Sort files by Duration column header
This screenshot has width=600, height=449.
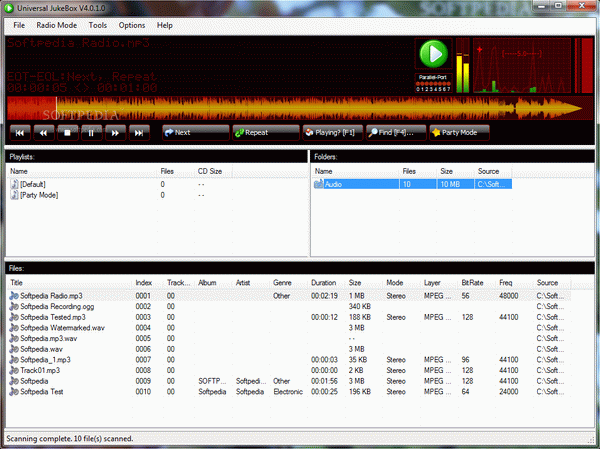pyautogui.click(x=326, y=283)
